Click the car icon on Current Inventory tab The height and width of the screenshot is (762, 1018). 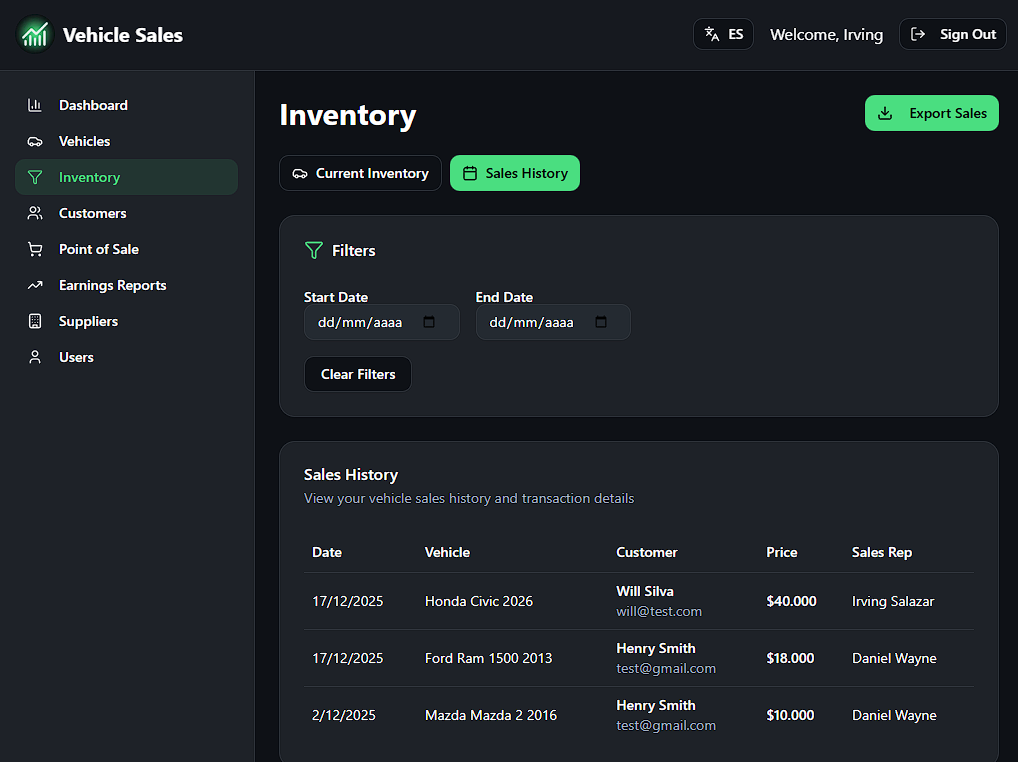(300, 174)
